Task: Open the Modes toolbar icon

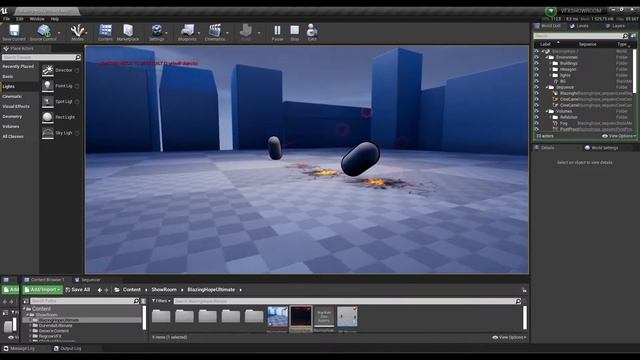Action: [x=77, y=31]
